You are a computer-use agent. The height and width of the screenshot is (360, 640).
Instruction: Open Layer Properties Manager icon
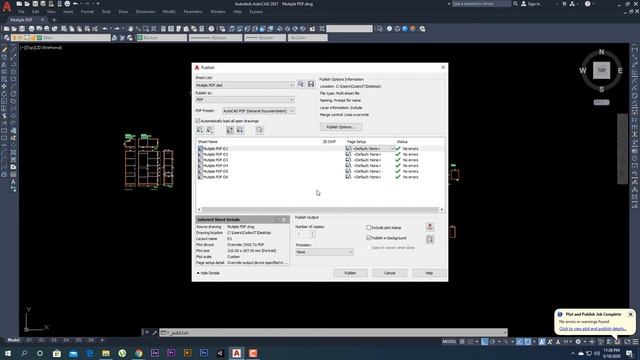point(7,38)
